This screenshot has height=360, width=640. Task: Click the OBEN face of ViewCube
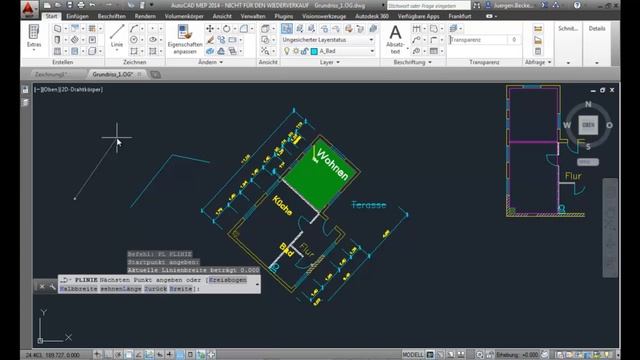click(x=588, y=125)
